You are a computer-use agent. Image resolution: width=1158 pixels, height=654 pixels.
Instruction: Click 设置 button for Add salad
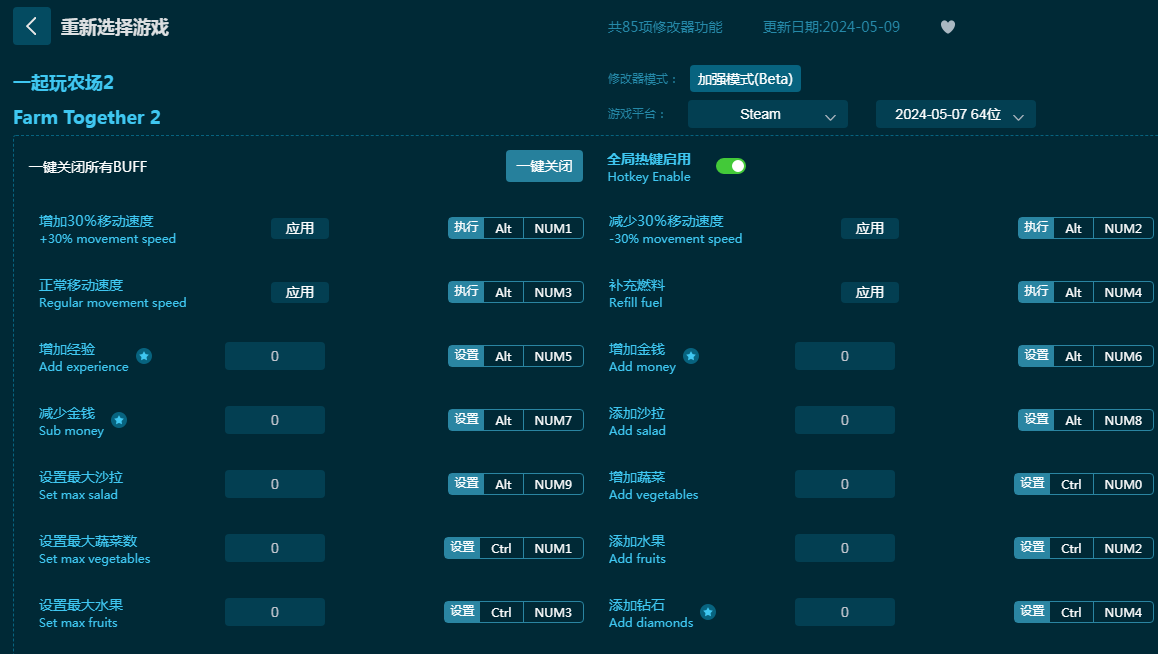[1036, 420]
